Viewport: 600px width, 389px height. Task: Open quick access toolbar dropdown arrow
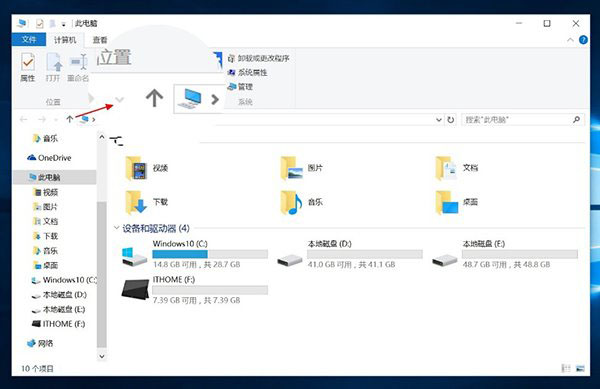coord(64,24)
